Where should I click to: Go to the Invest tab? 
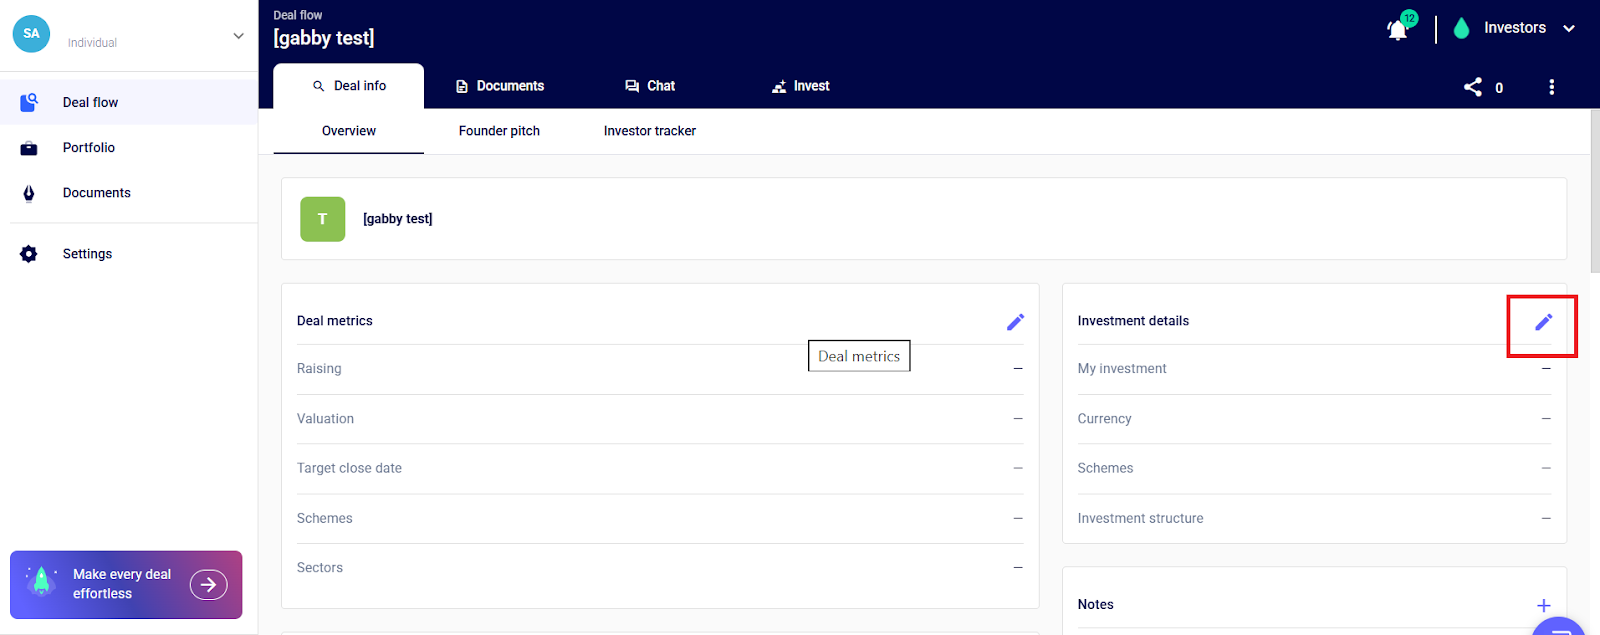pos(800,86)
